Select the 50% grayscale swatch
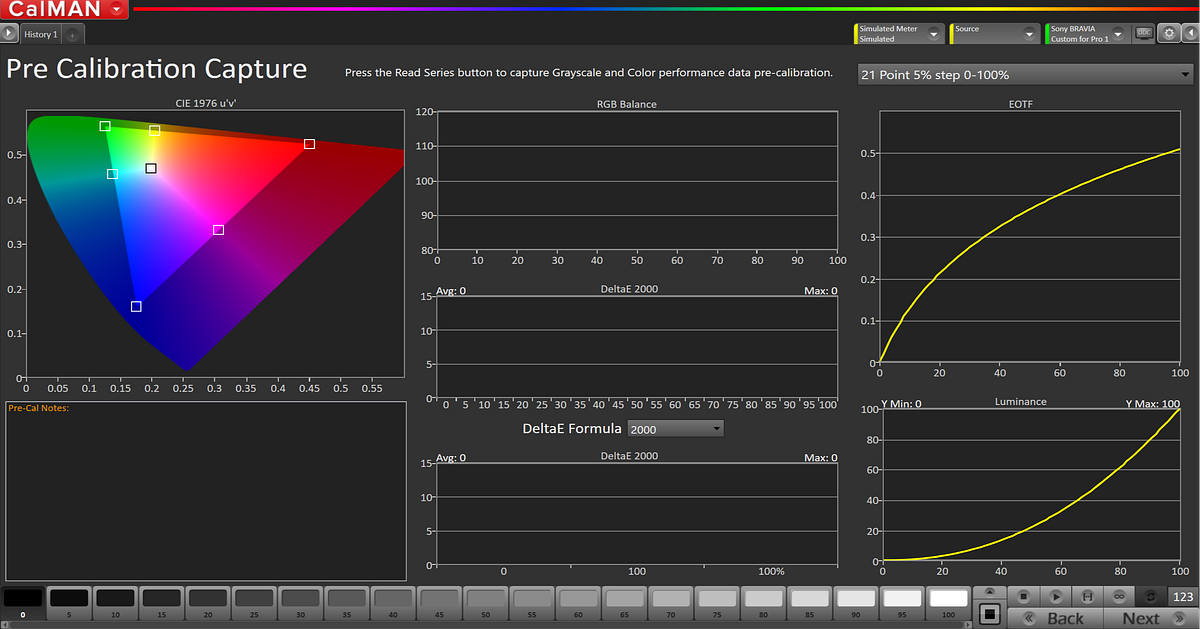This screenshot has height=629, width=1200. point(488,600)
